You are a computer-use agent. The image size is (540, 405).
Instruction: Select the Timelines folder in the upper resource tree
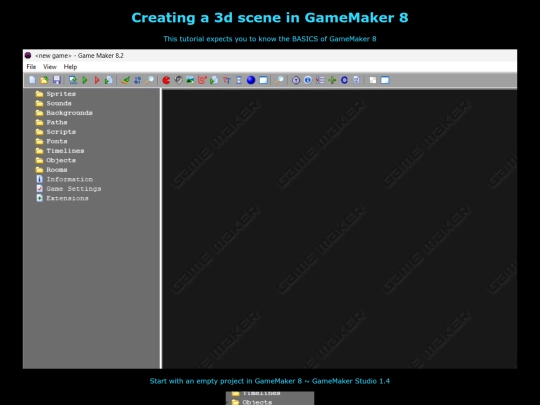tap(65, 151)
